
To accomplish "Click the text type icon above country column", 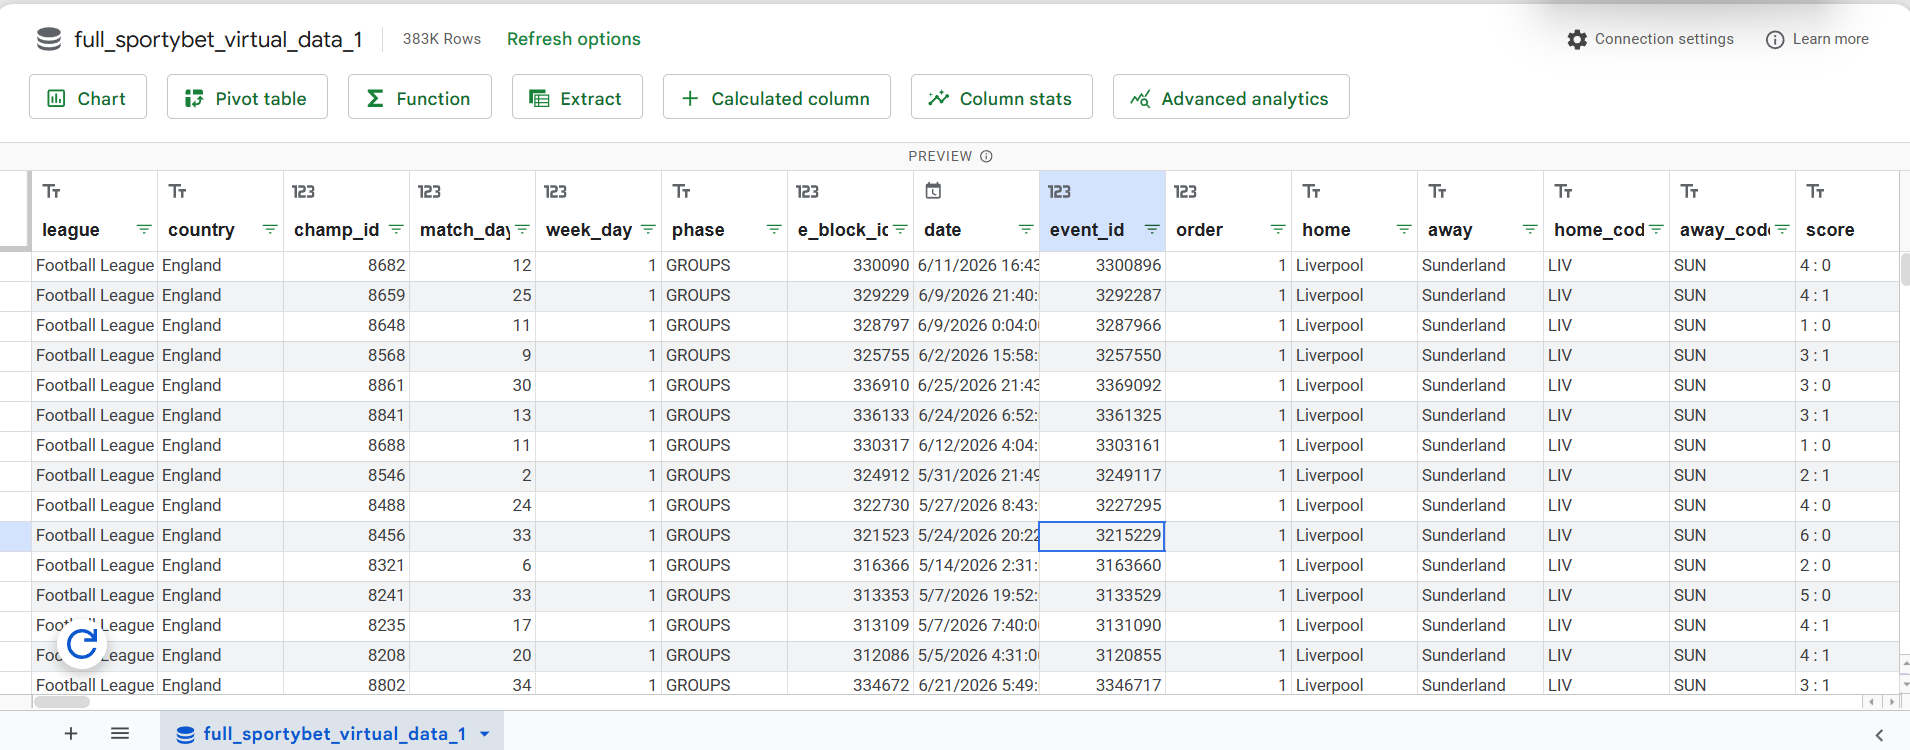I will pos(178,191).
